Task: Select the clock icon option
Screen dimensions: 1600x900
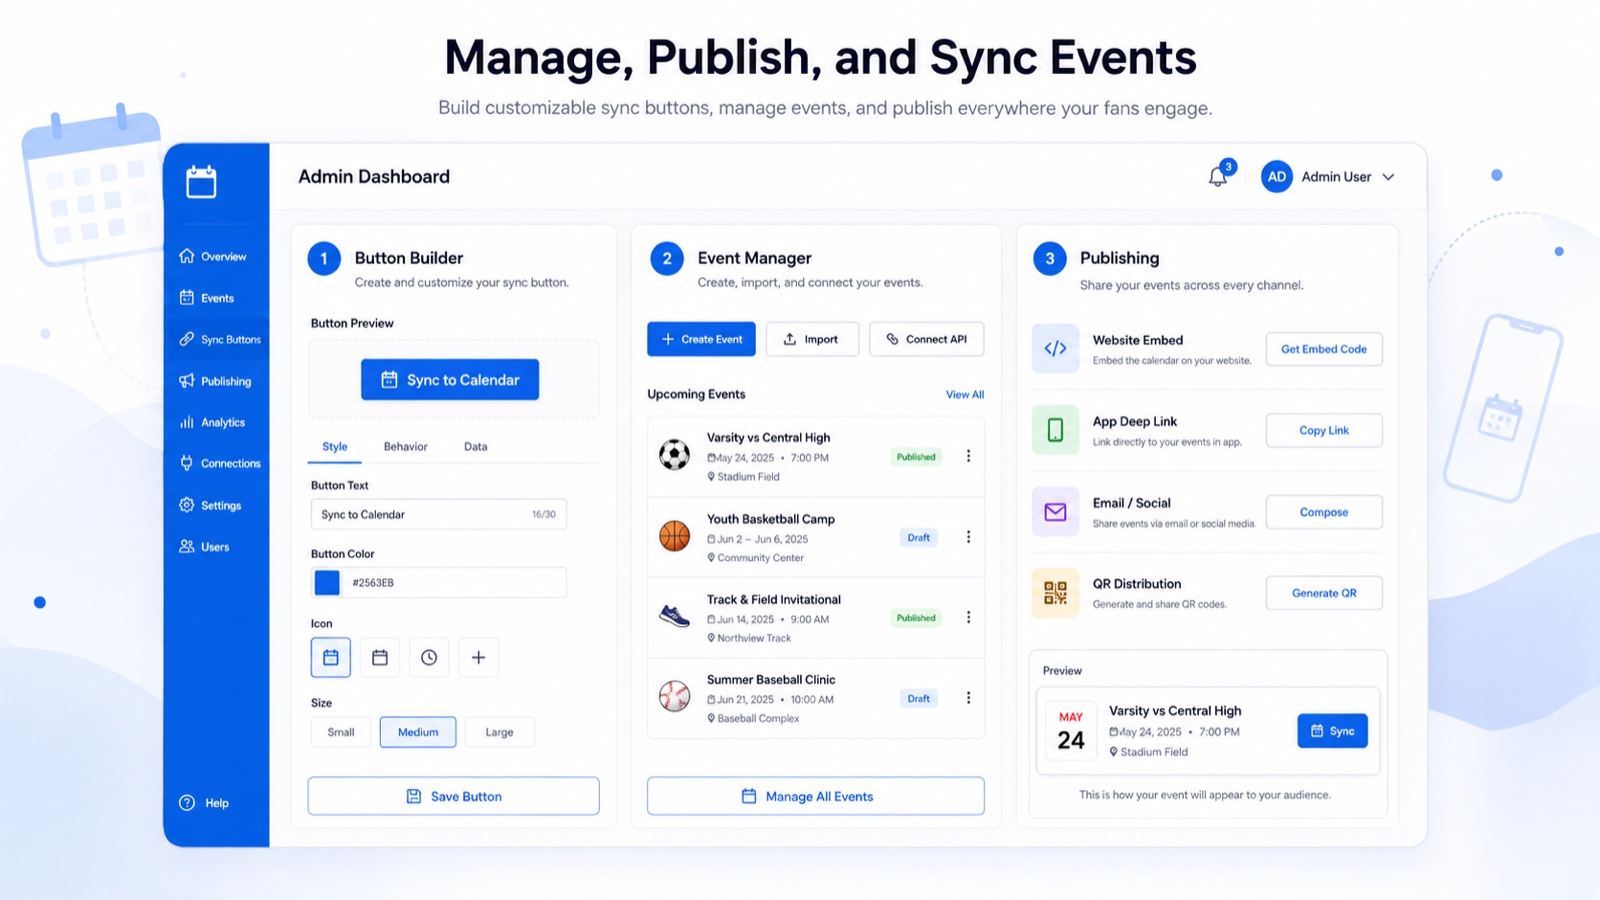Action: [x=429, y=657]
